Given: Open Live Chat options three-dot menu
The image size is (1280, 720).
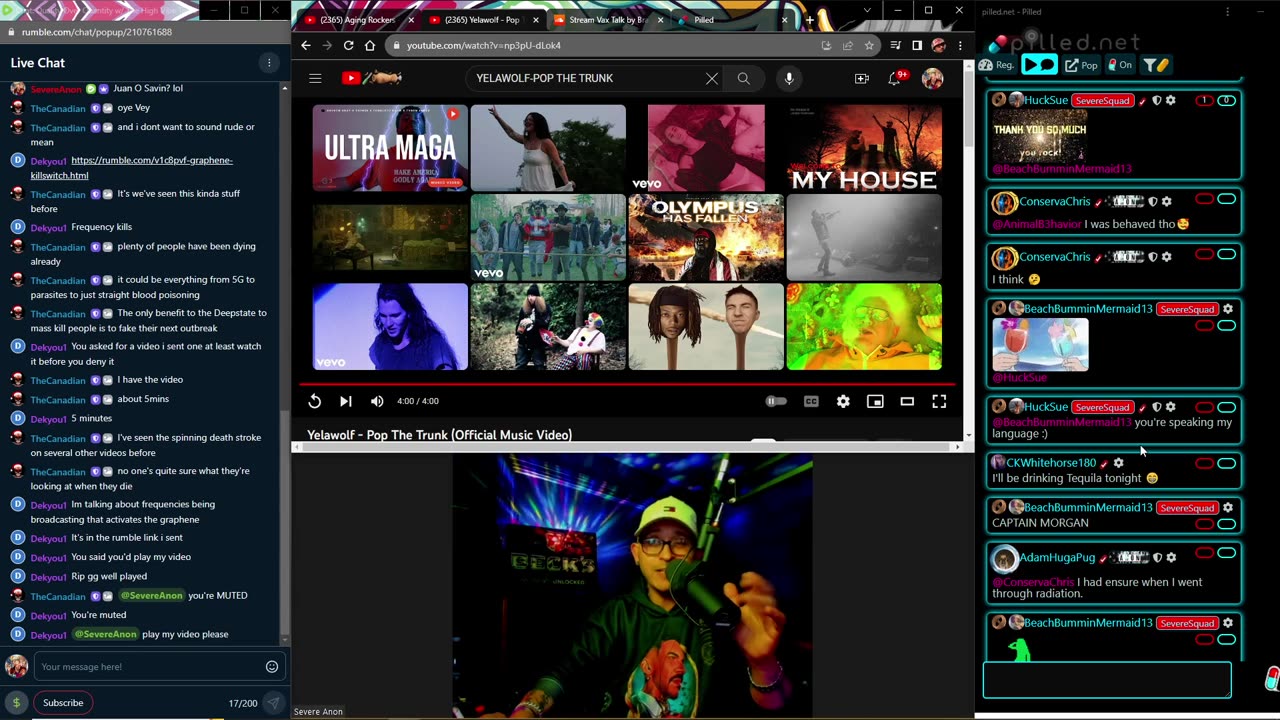Looking at the screenshot, I should click(268, 63).
